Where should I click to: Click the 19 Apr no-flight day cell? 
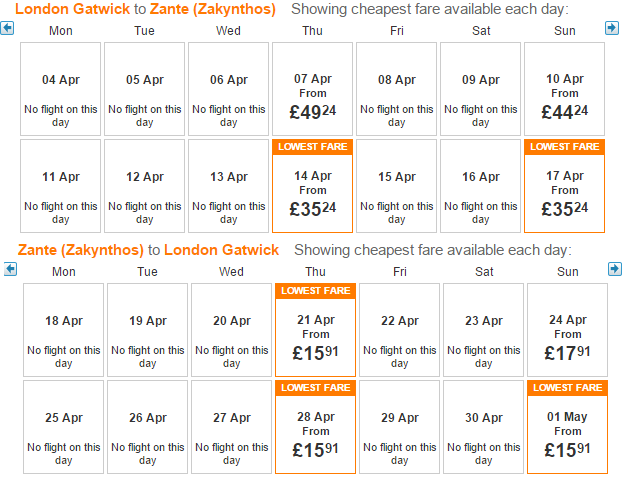[148, 330]
